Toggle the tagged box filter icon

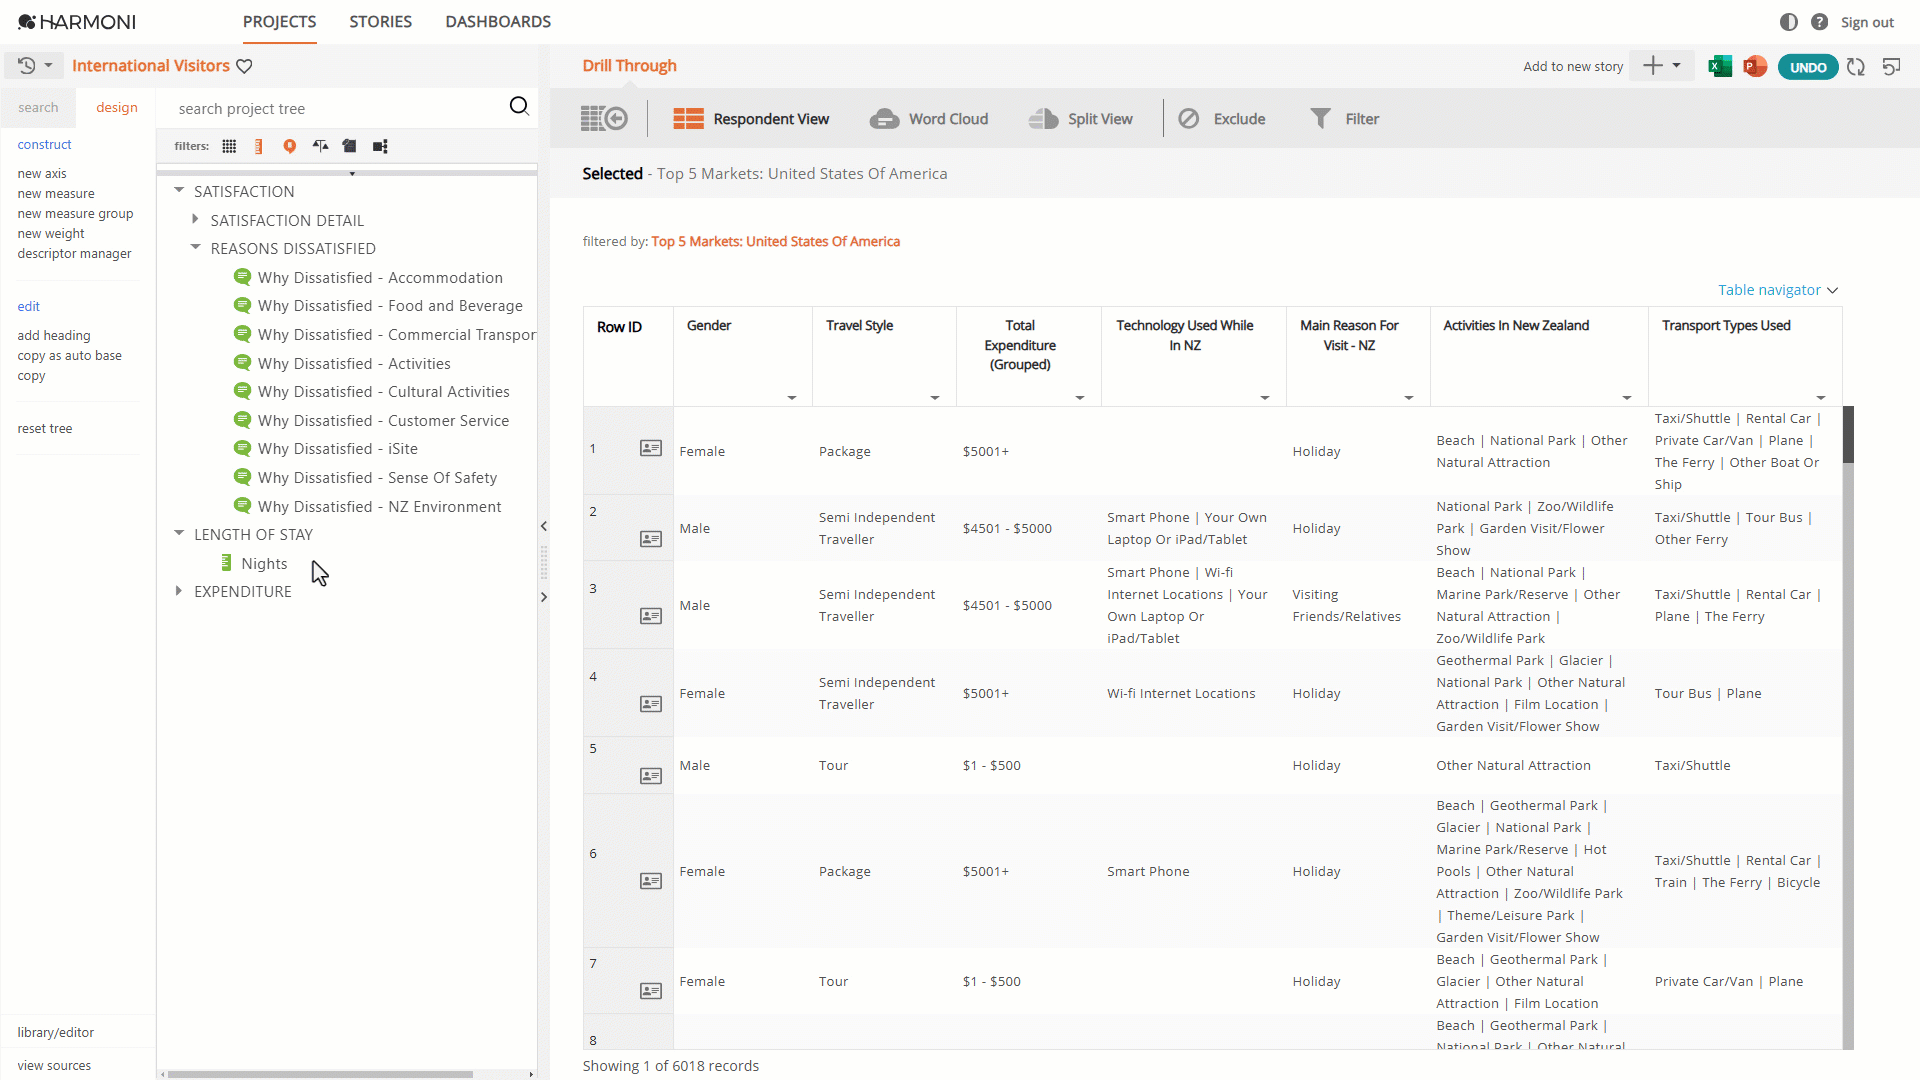click(x=349, y=146)
